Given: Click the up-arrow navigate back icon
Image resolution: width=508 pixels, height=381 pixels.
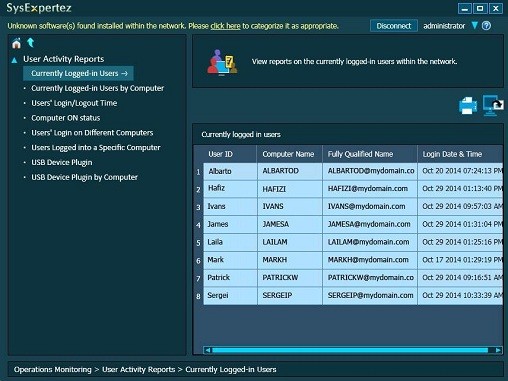Looking at the screenshot, I should click(x=31, y=43).
